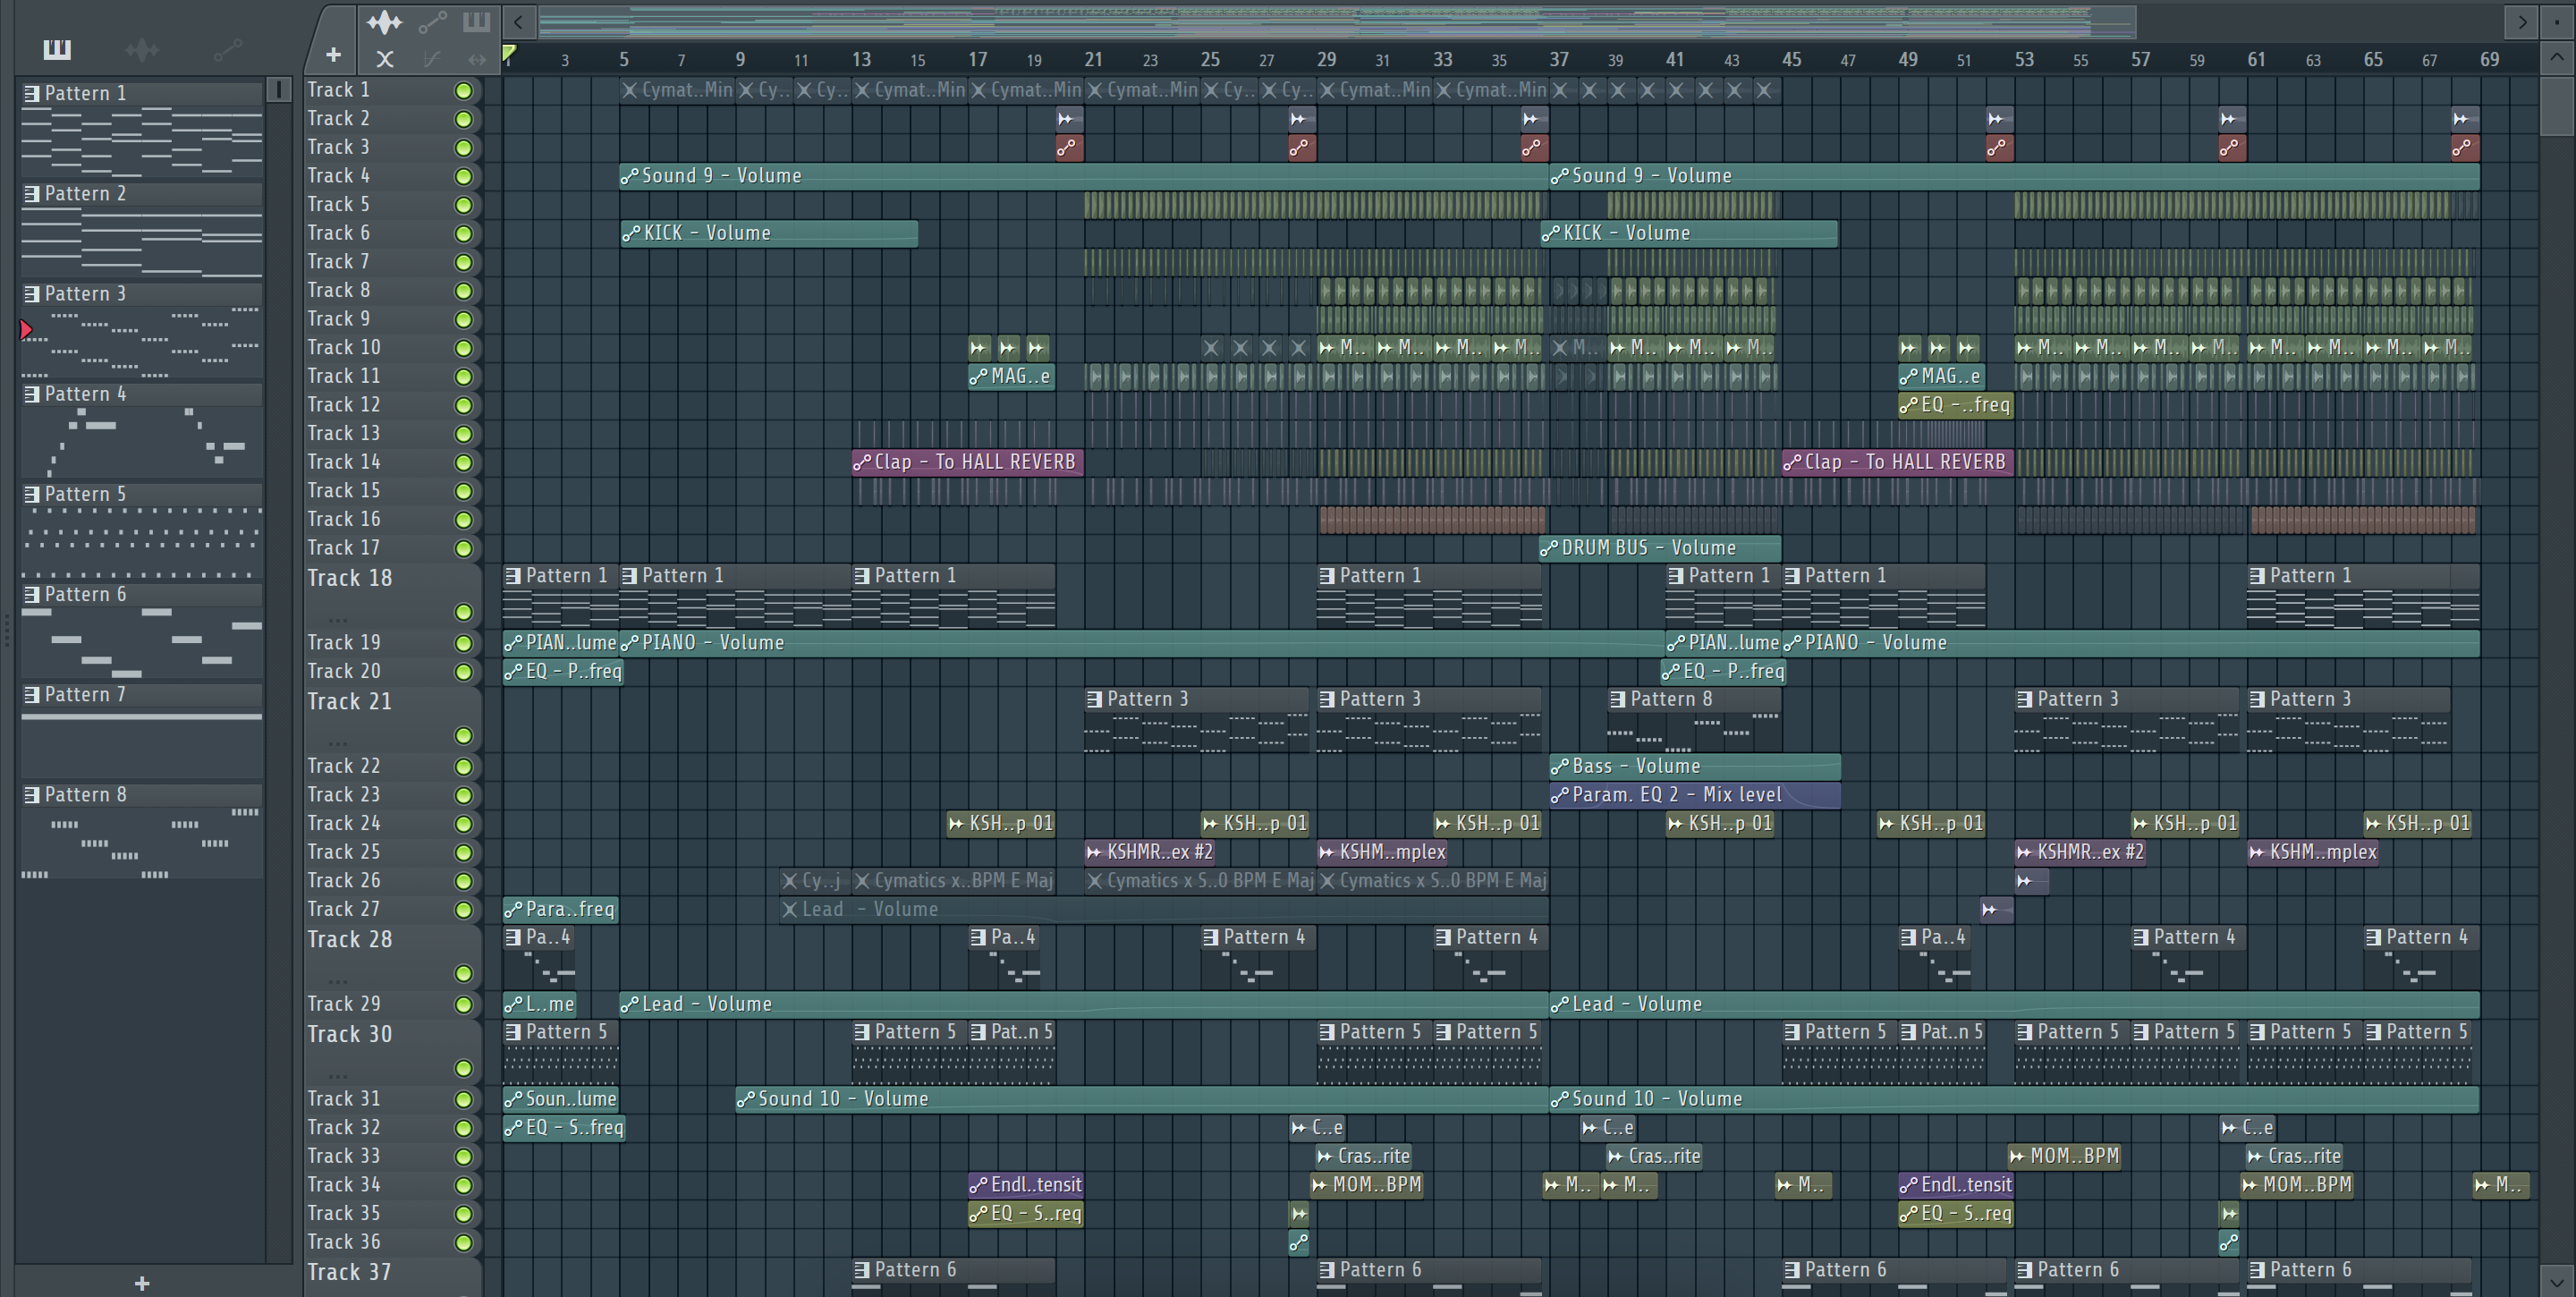This screenshot has height=1297, width=2576.
Task: Click bar 33 on the timeline ruler
Action: (x=1442, y=59)
